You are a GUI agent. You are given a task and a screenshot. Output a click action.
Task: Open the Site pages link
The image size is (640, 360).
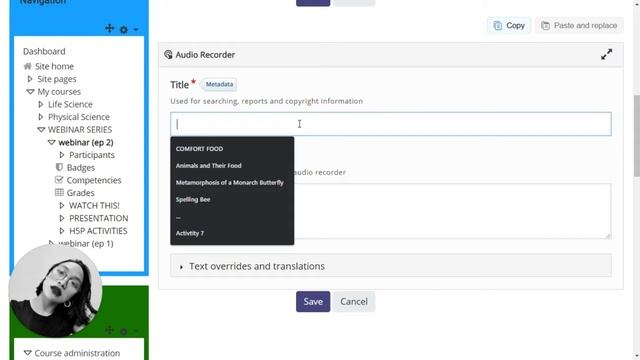pyautogui.click(x=57, y=79)
